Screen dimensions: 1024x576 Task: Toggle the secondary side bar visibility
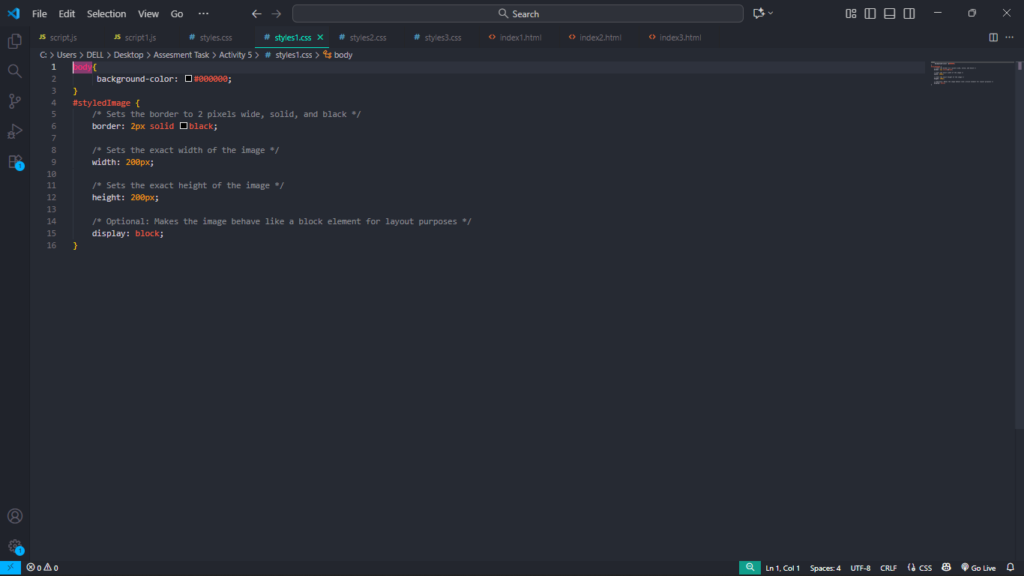(909, 13)
